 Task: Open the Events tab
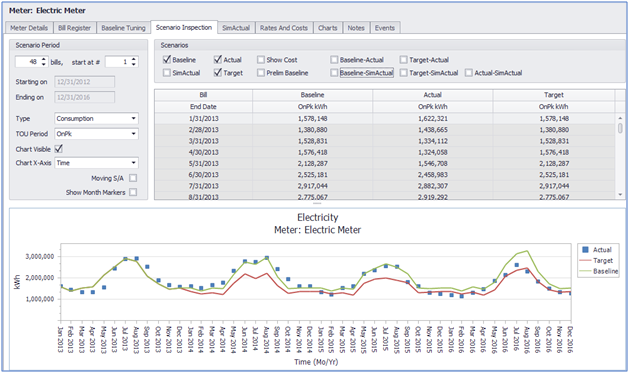click(x=385, y=28)
